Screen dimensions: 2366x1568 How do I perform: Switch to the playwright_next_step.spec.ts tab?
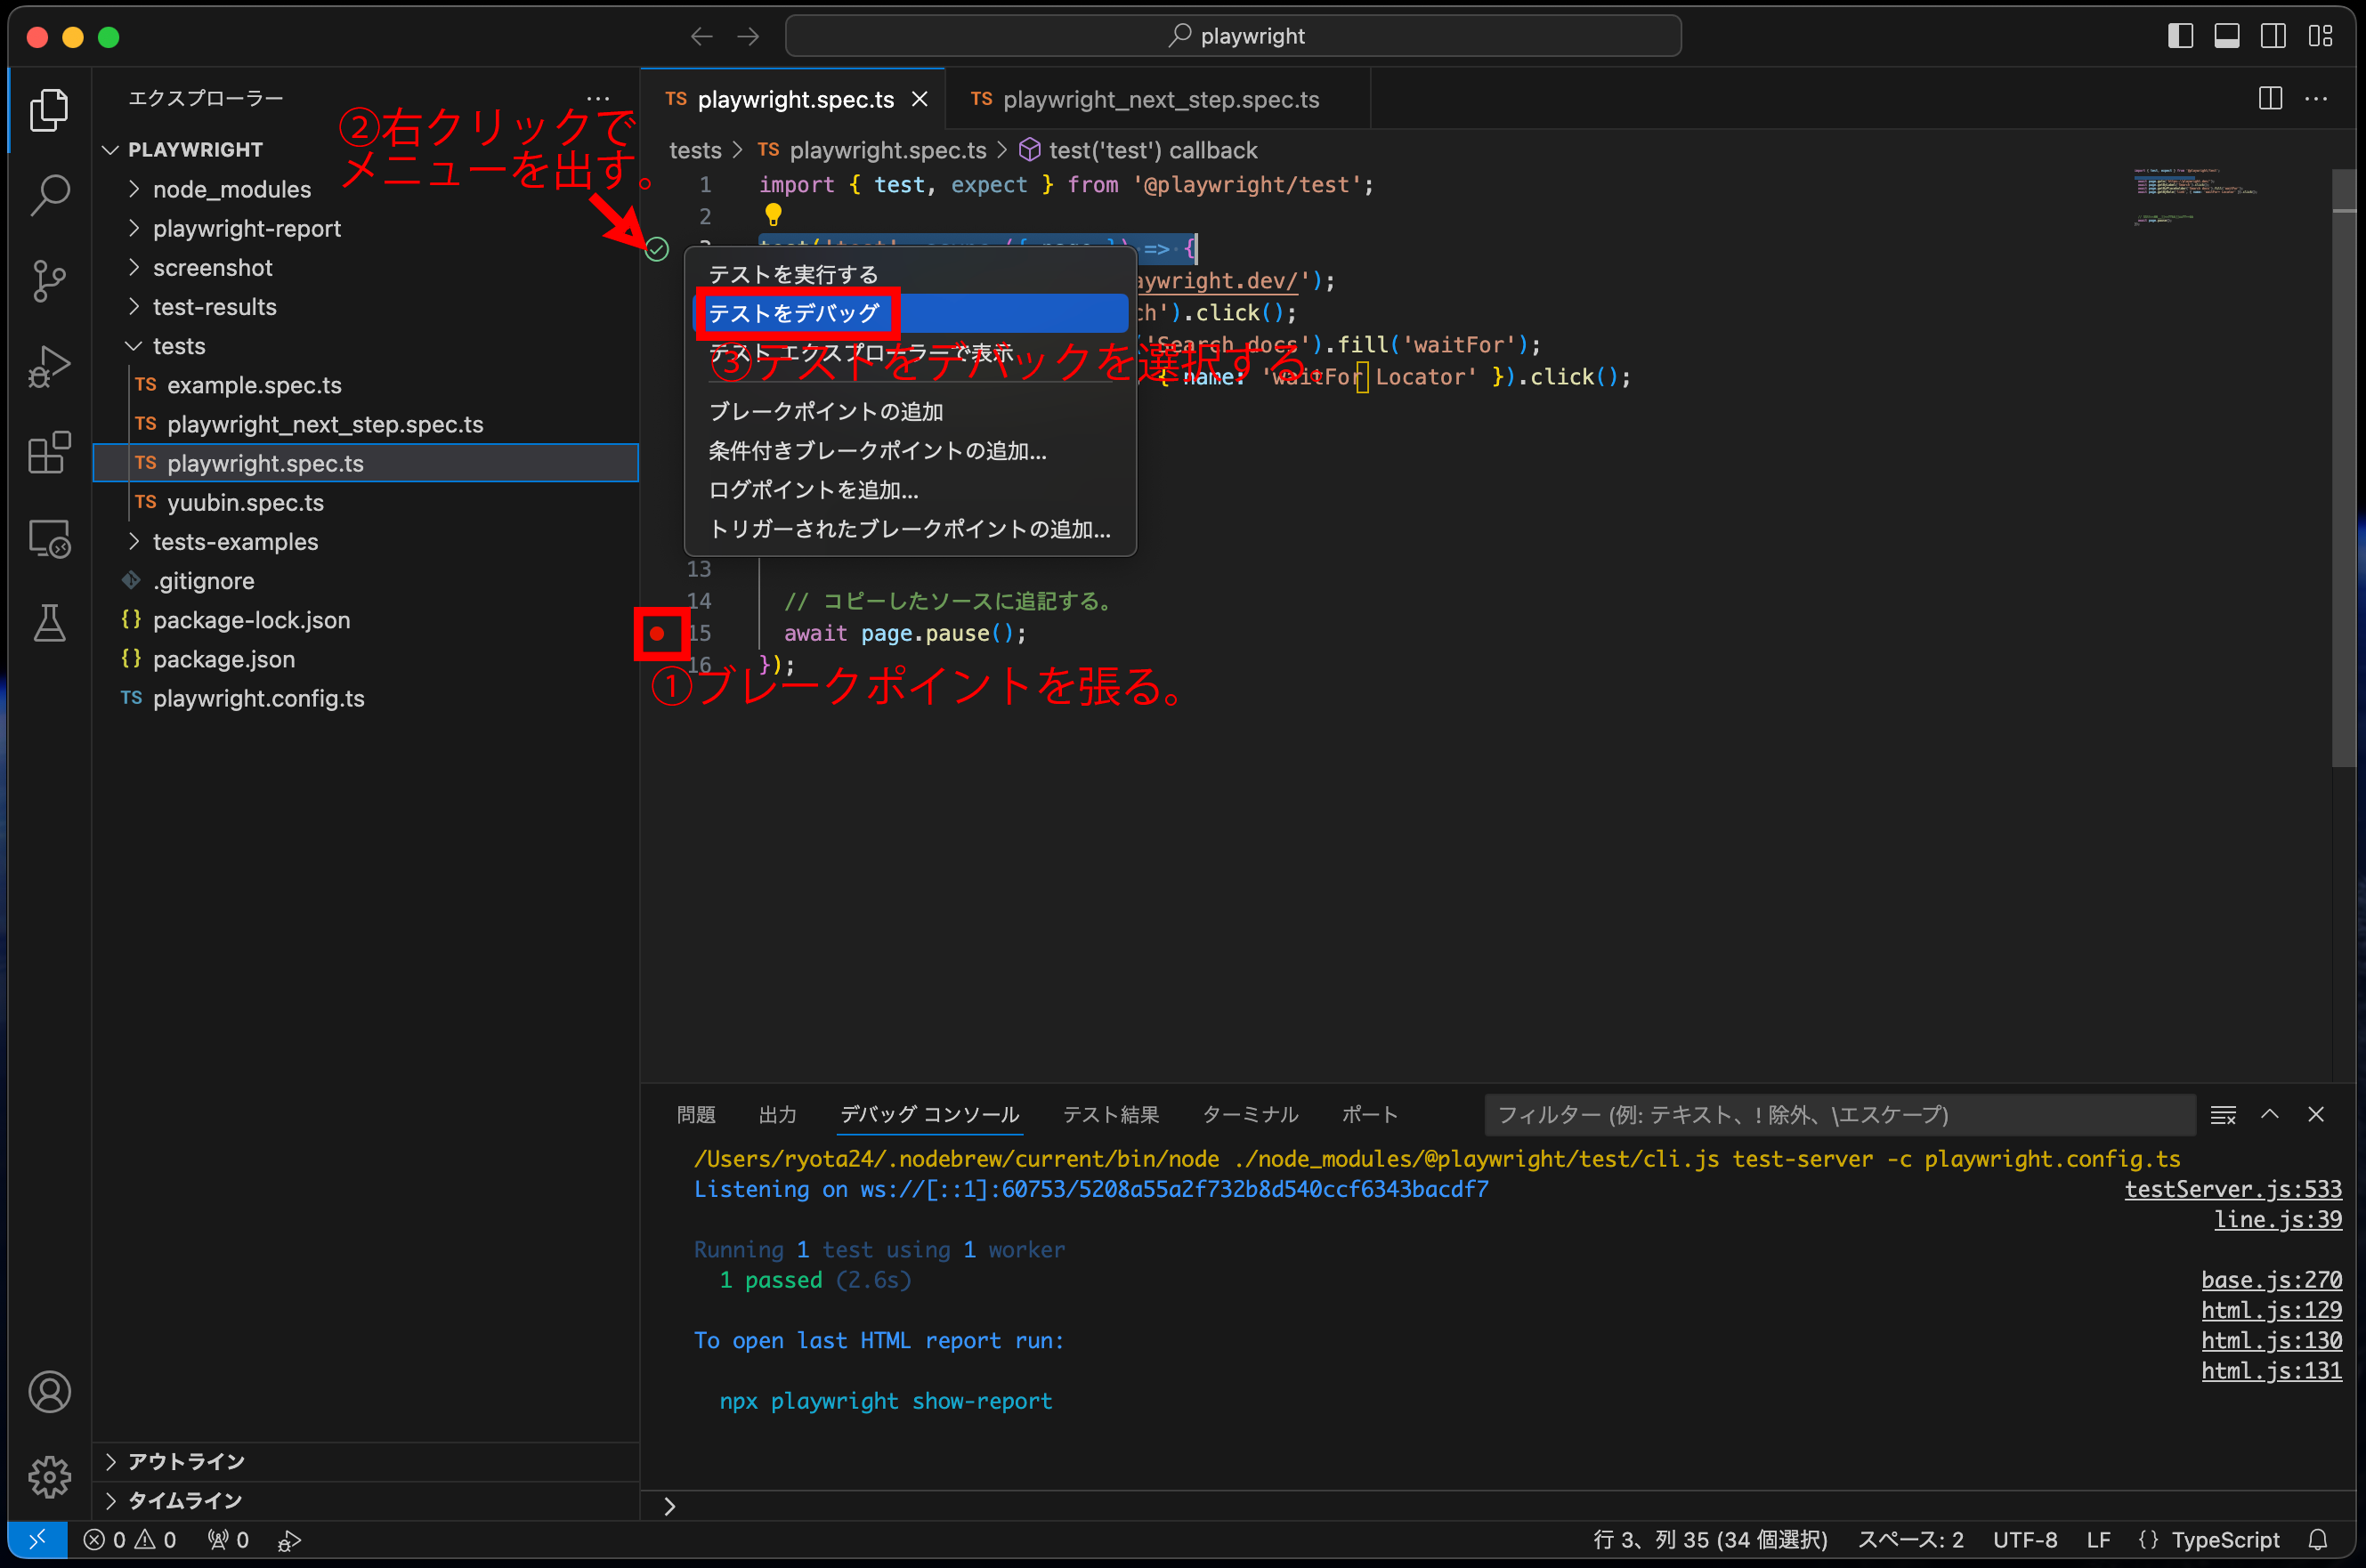(1160, 99)
